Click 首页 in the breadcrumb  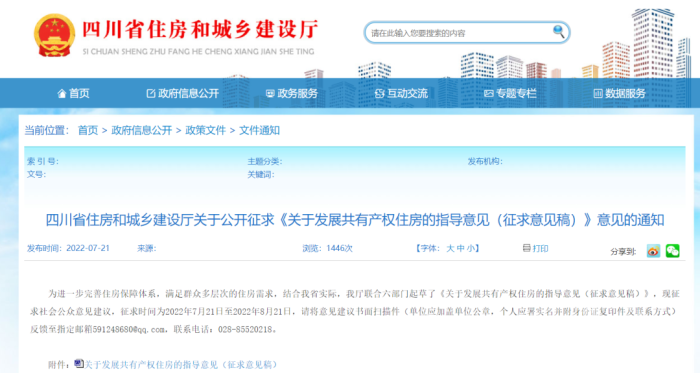[x=88, y=130]
